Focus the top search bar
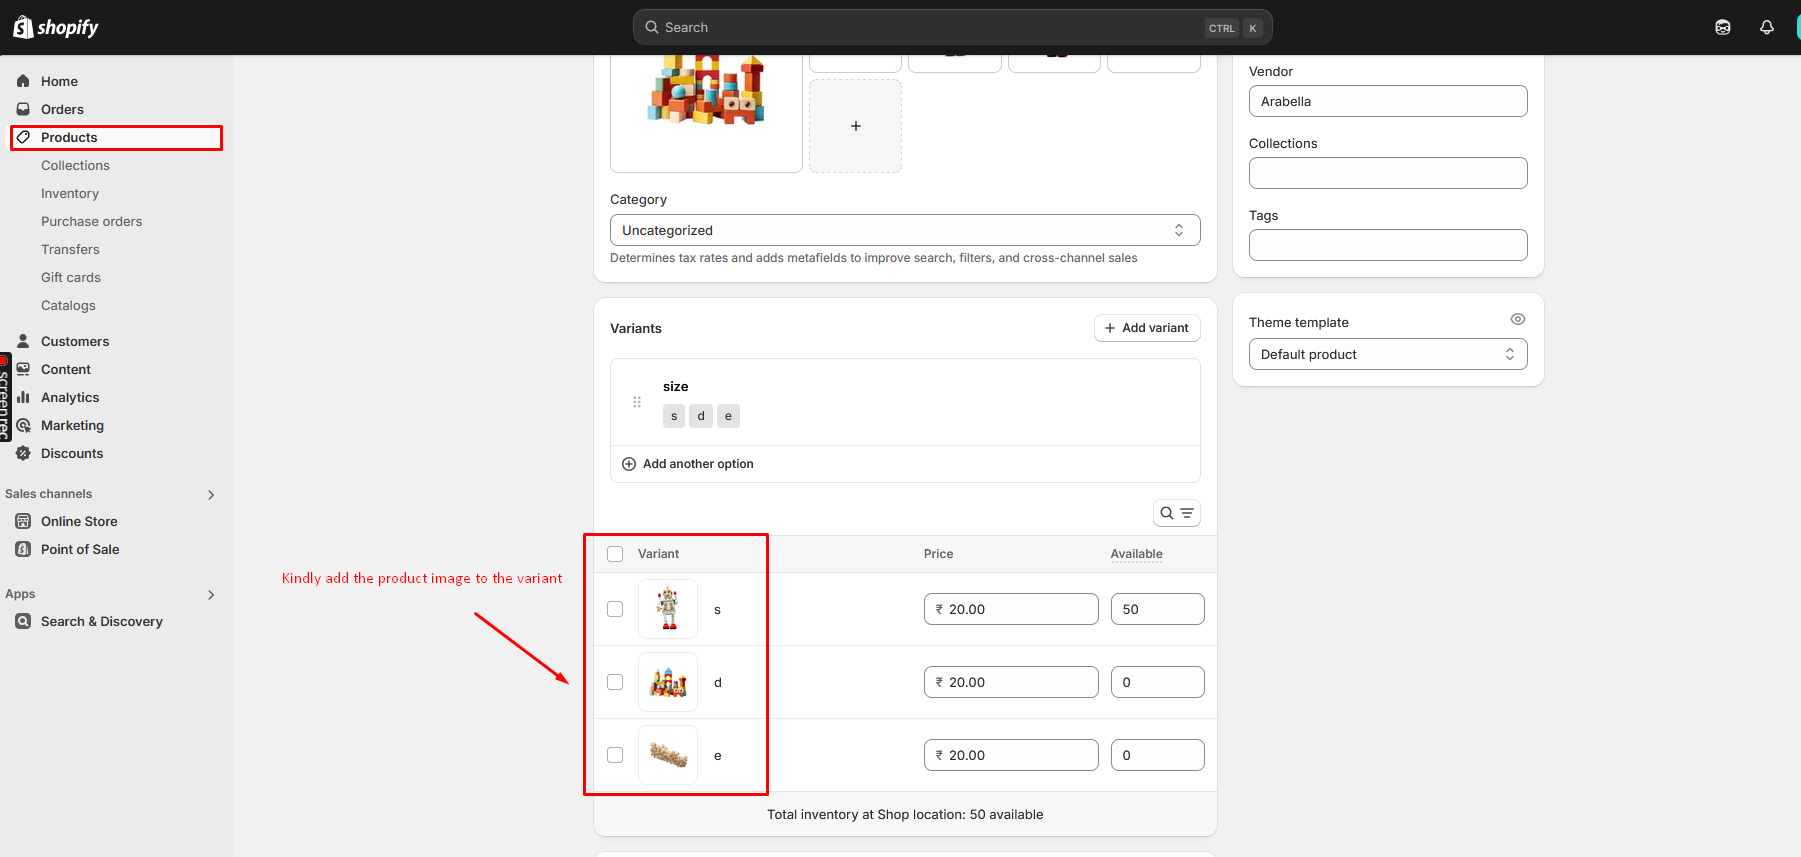This screenshot has height=857, width=1801. (952, 27)
